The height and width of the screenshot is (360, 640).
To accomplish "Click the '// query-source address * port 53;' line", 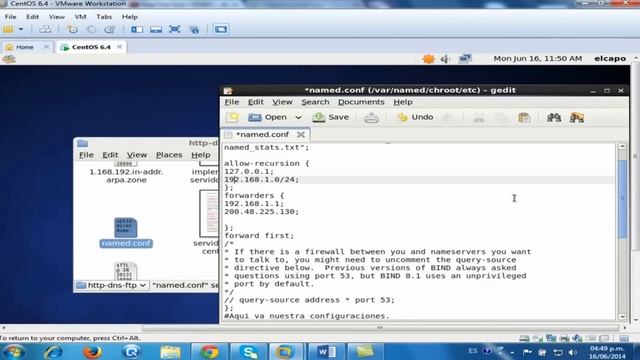I will pos(309,300).
